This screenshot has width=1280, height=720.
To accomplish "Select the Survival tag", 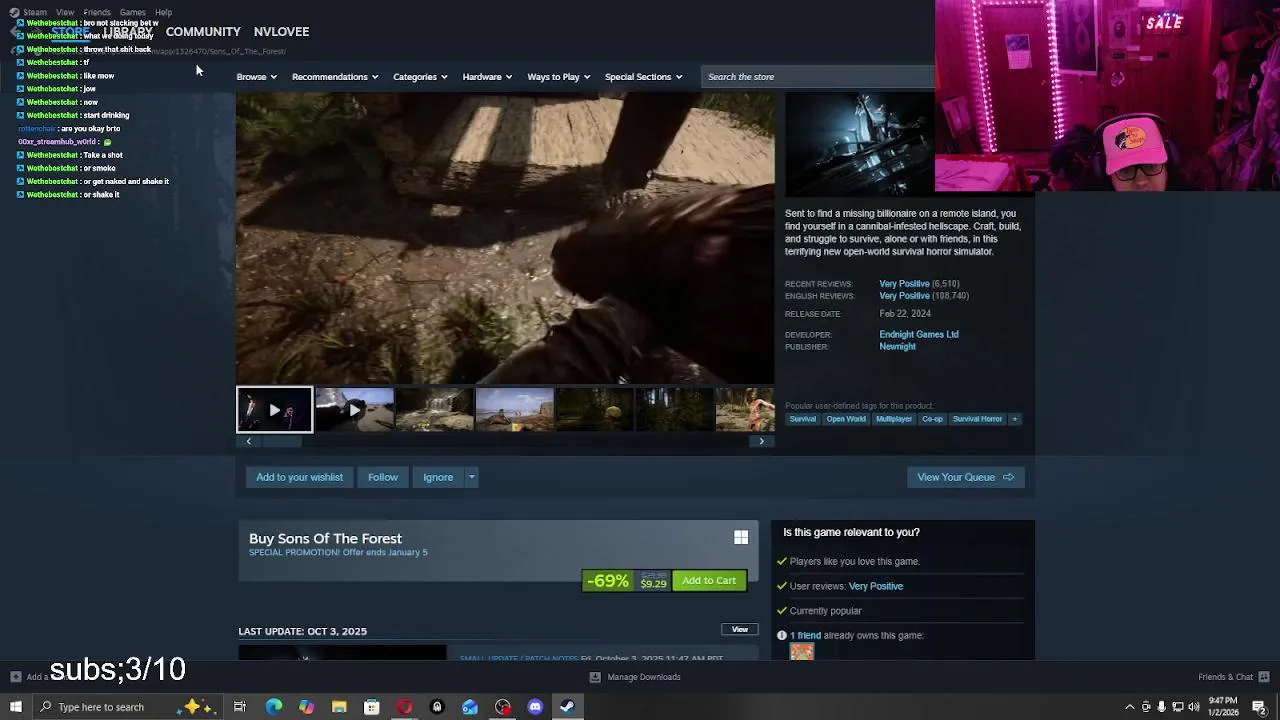I will (803, 419).
